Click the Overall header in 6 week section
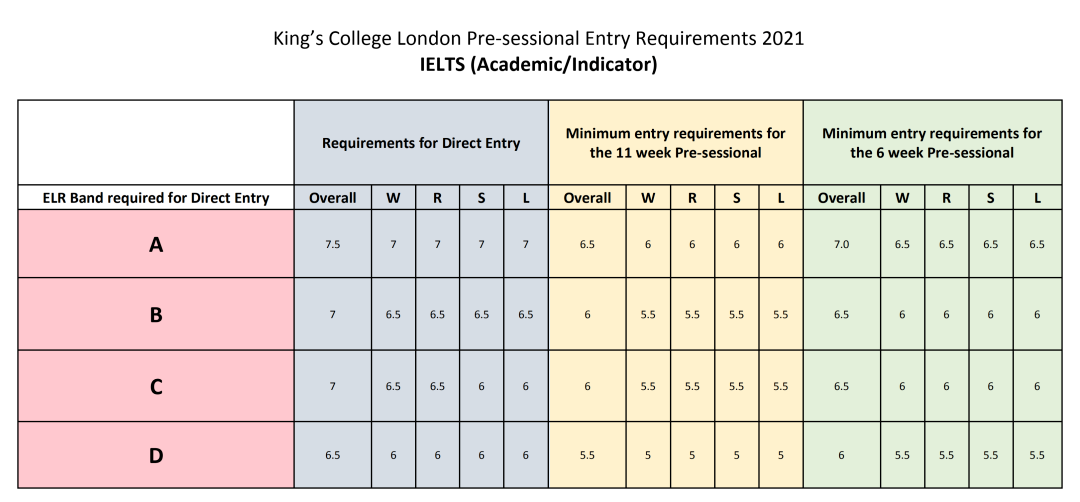1080x502 pixels. tap(842, 198)
